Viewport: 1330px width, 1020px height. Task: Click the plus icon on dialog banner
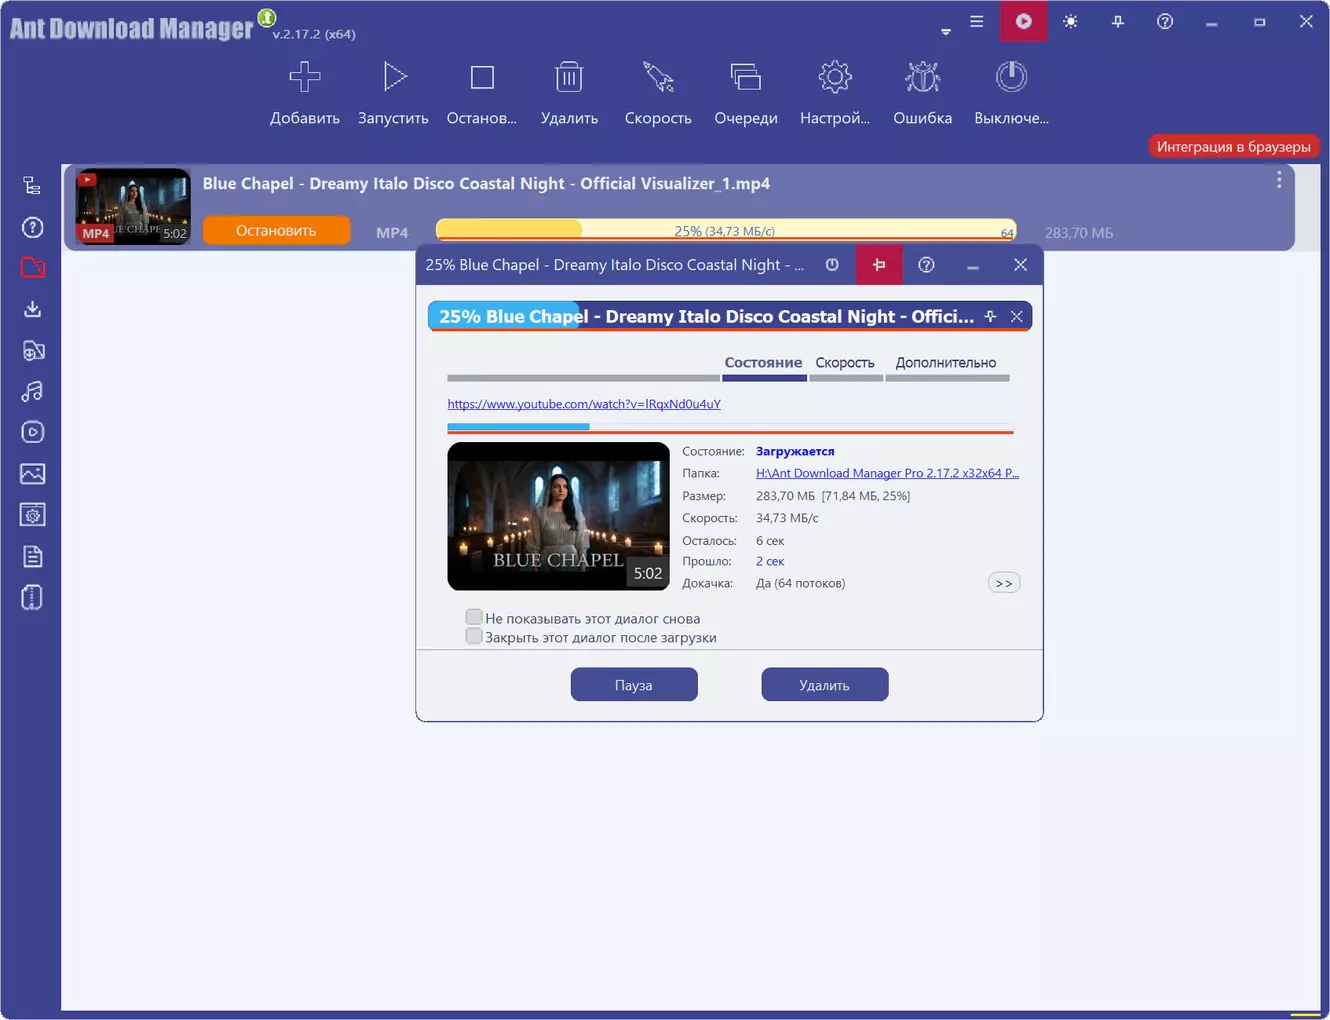point(990,316)
